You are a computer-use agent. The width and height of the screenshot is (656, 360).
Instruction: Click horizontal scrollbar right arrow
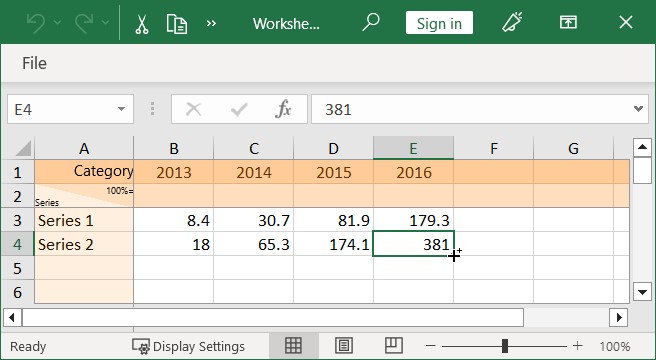pos(618,318)
